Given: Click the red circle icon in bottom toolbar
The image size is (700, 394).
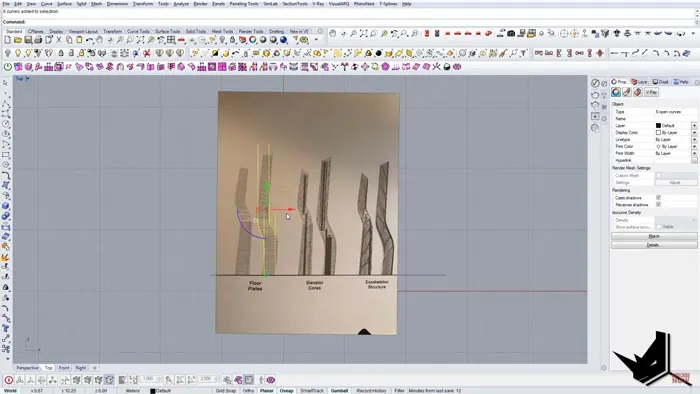Looking at the screenshot, I should pyautogui.click(x=8, y=380).
